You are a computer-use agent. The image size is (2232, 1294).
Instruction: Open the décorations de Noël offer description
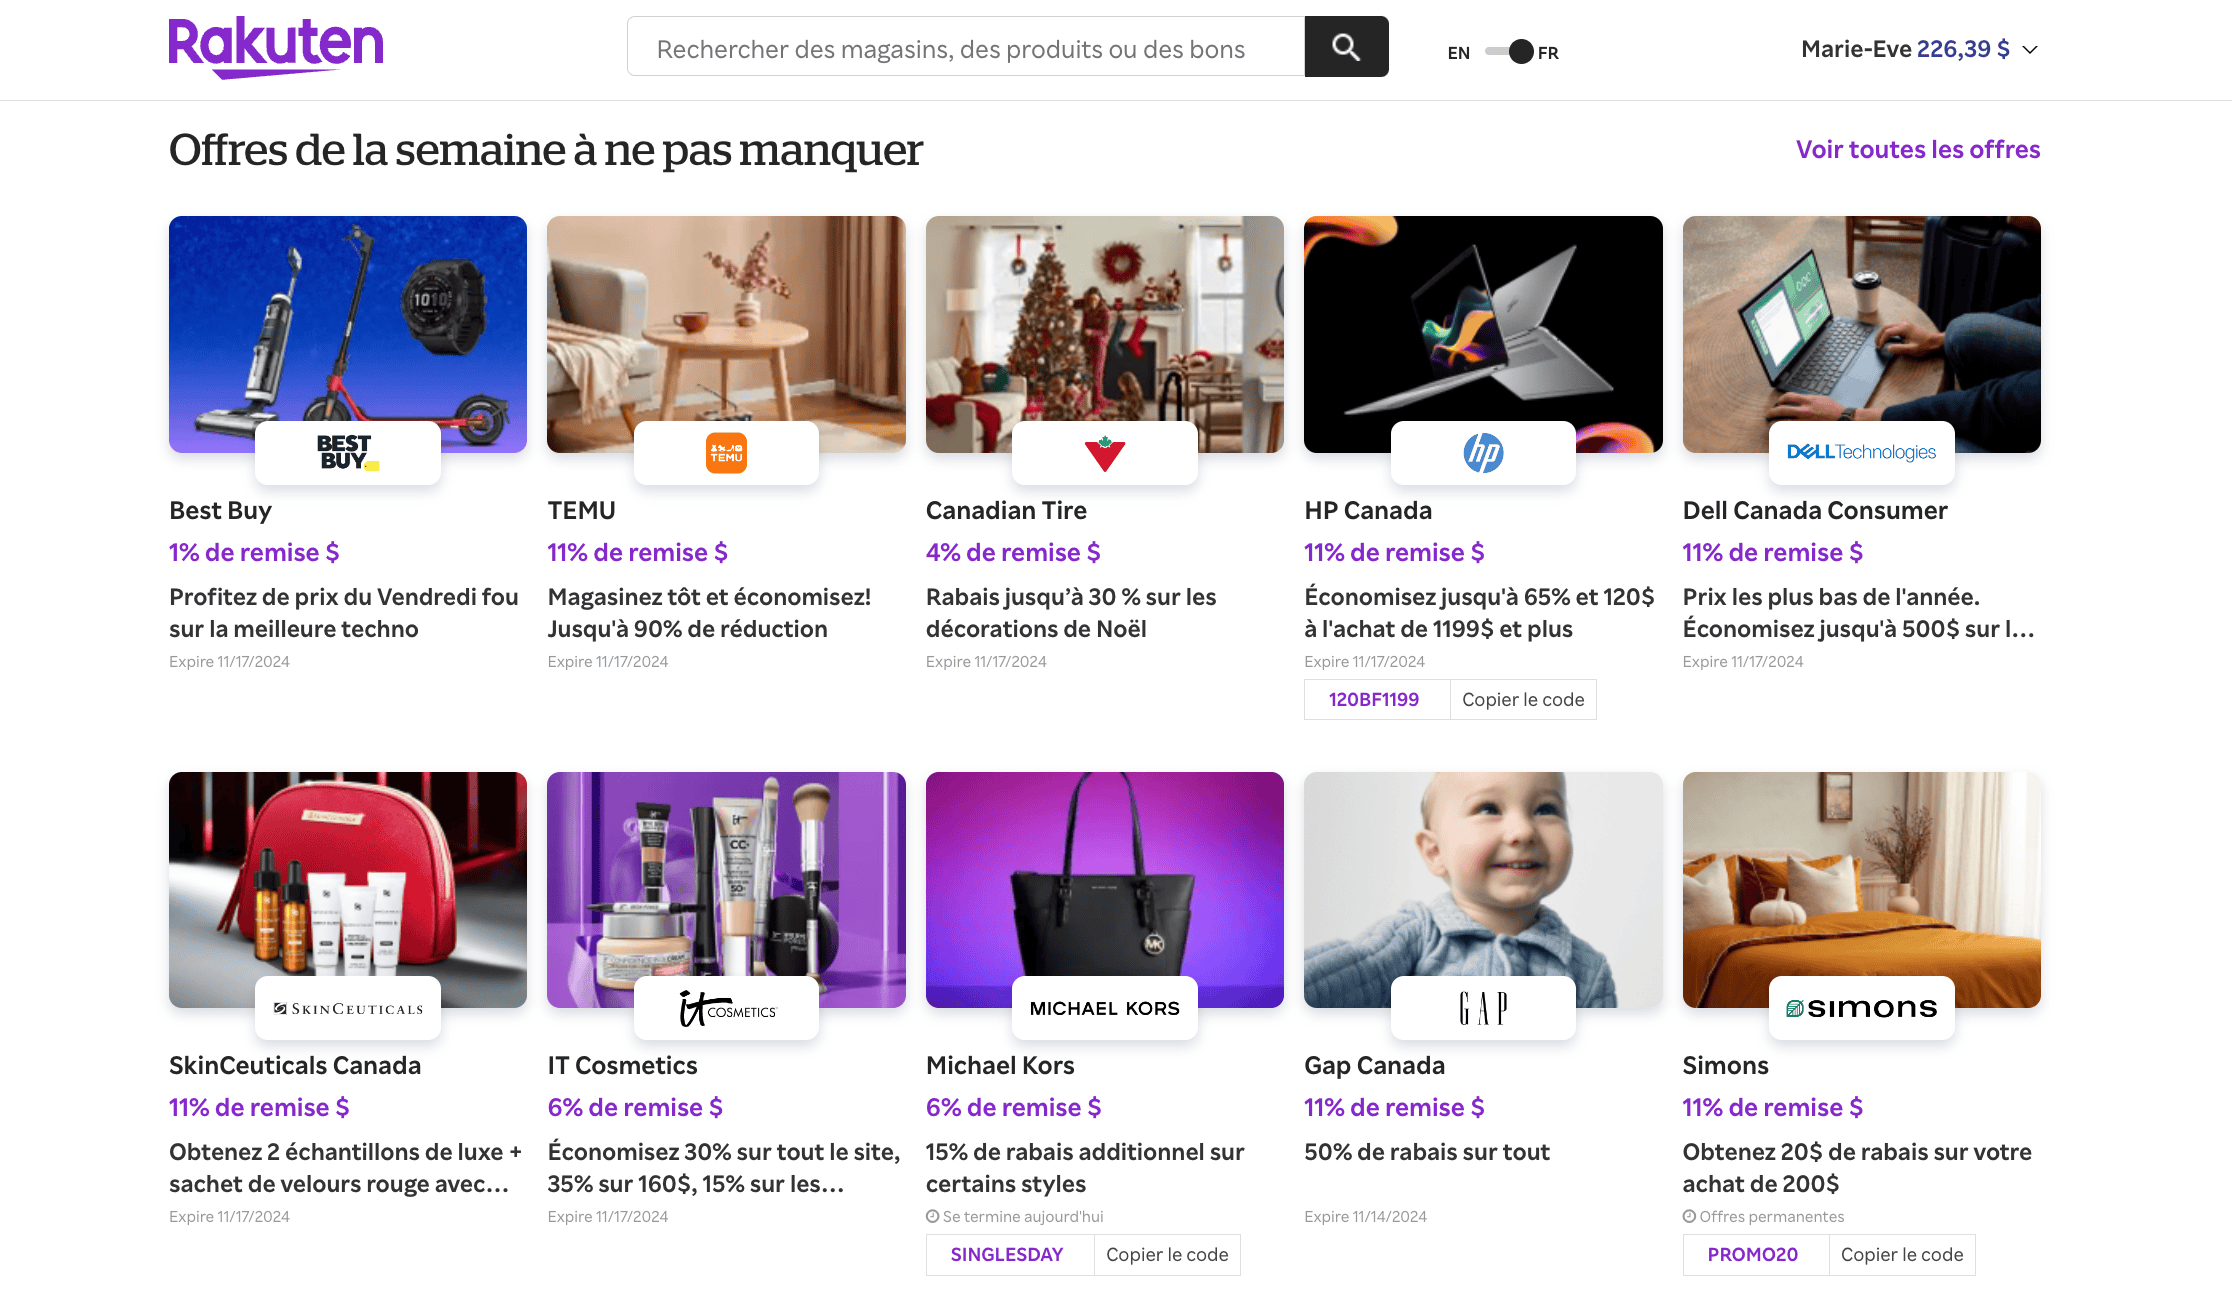pyautogui.click(x=1071, y=613)
